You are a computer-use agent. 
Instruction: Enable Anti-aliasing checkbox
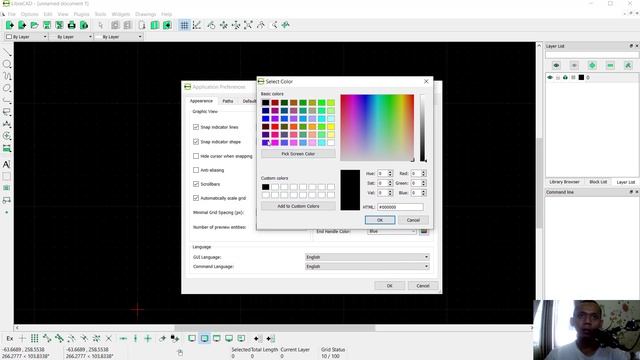196,170
